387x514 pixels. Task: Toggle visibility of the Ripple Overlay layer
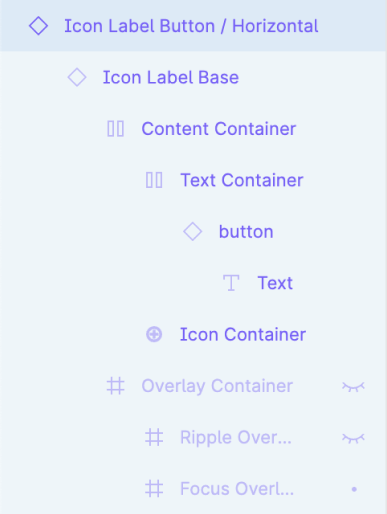click(354, 438)
